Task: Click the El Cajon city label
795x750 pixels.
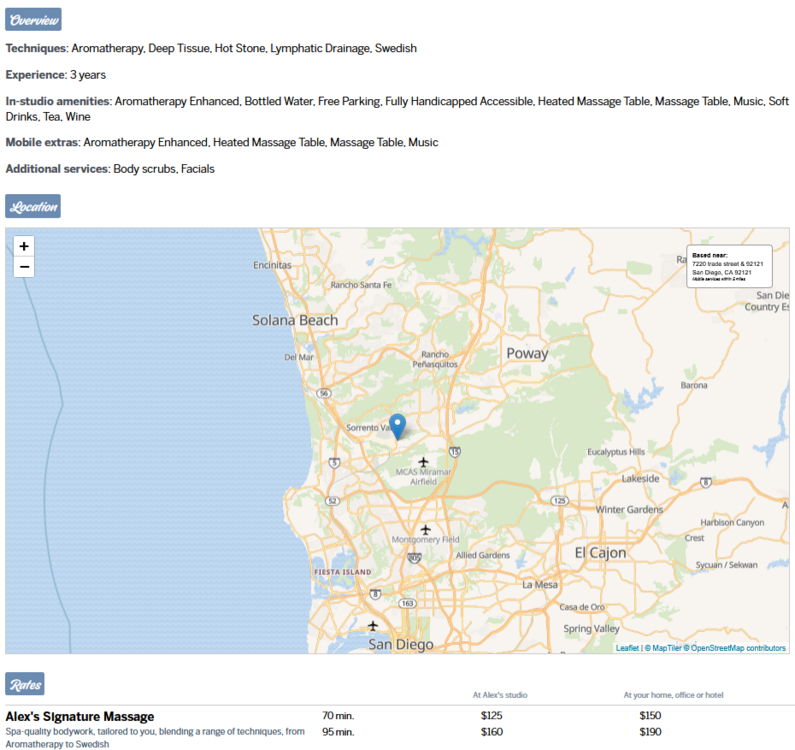Action: click(600, 552)
